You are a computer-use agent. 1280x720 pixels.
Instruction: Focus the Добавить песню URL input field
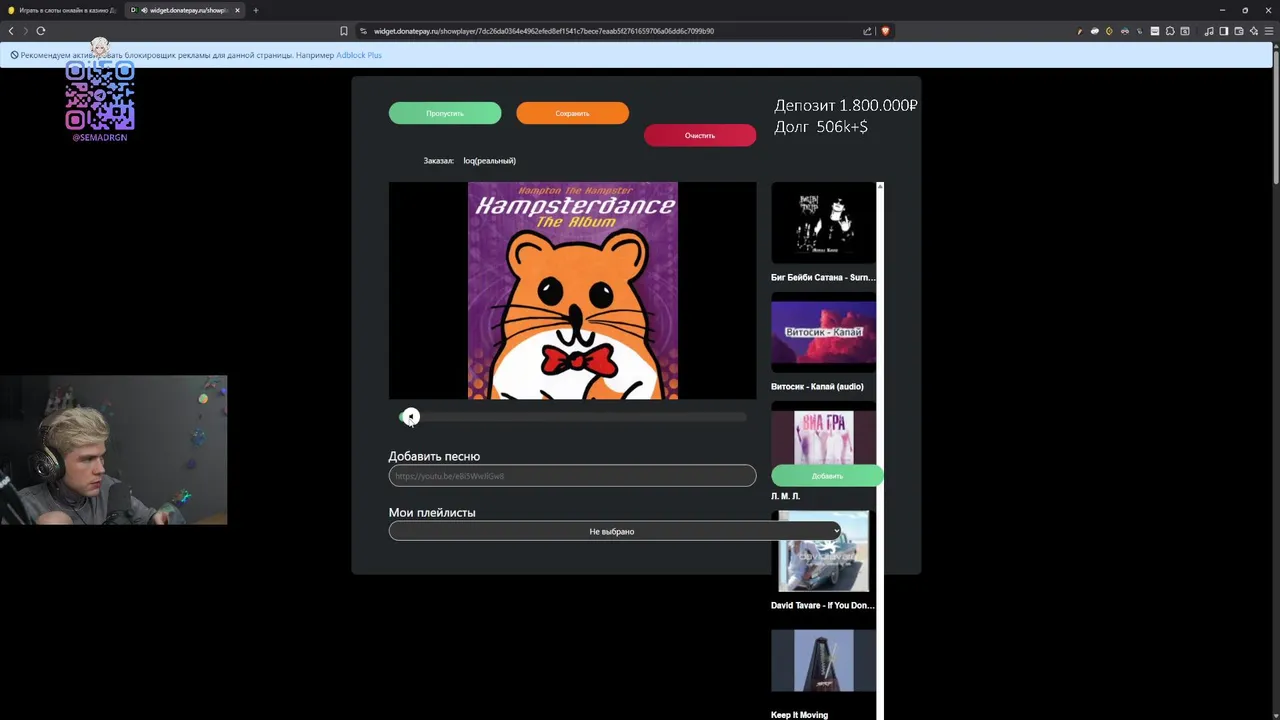point(572,476)
